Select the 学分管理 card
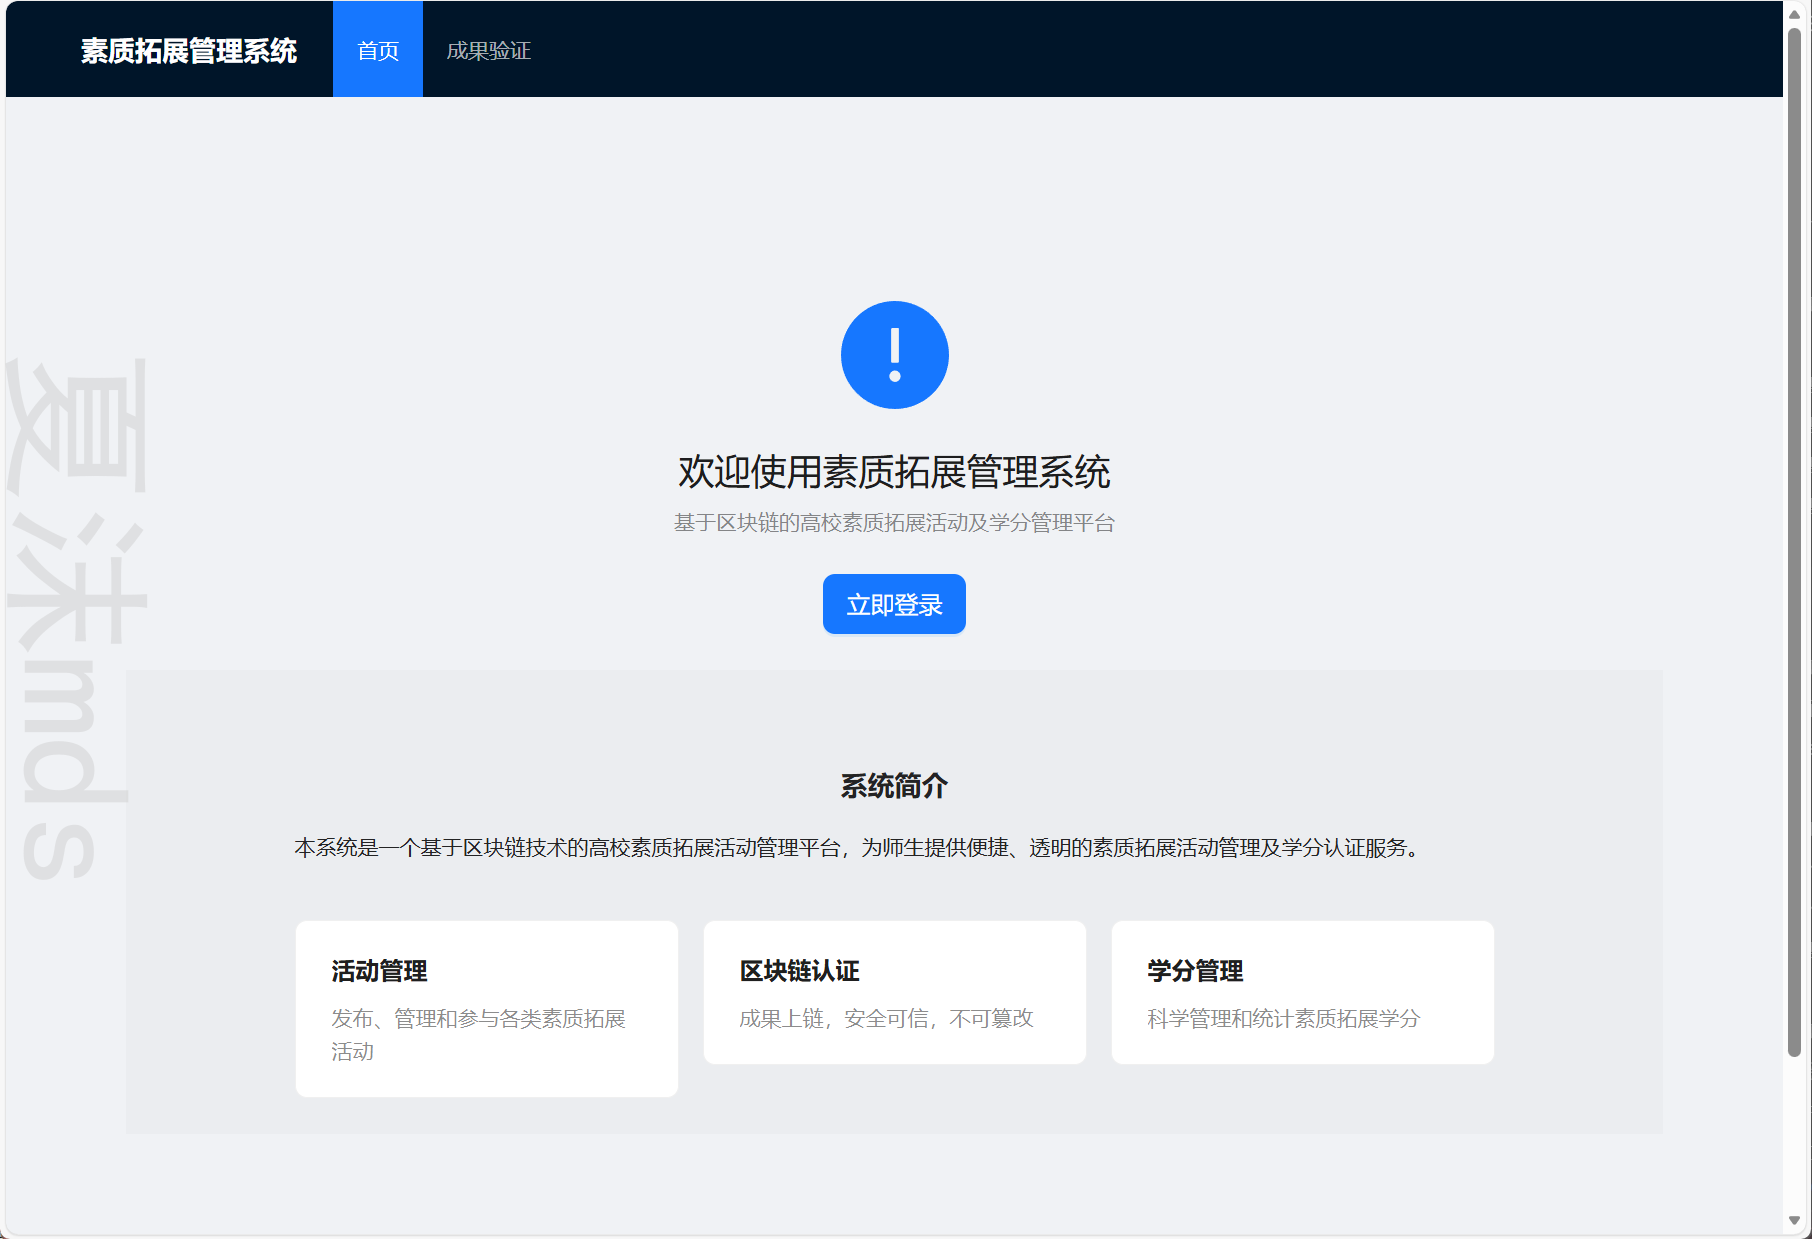The height and width of the screenshot is (1239, 1812). [1303, 992]
